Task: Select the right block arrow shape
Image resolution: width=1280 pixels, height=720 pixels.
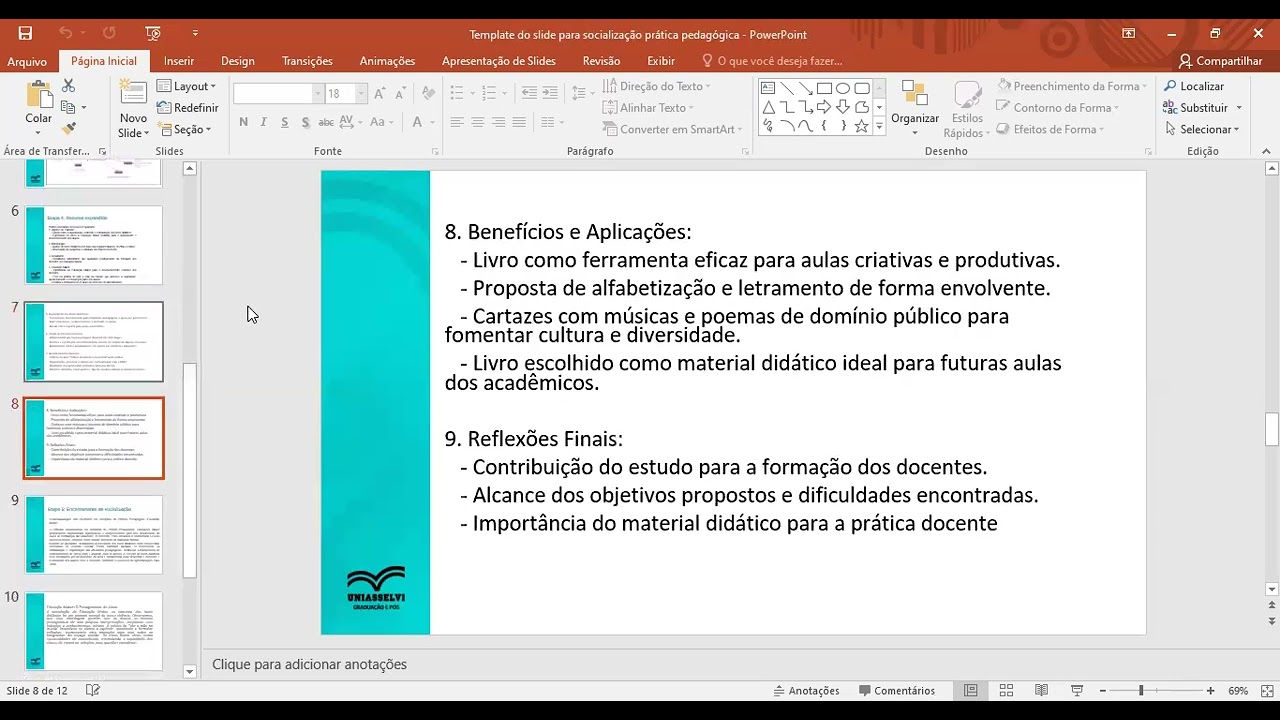Action: (x=825, y=107)
